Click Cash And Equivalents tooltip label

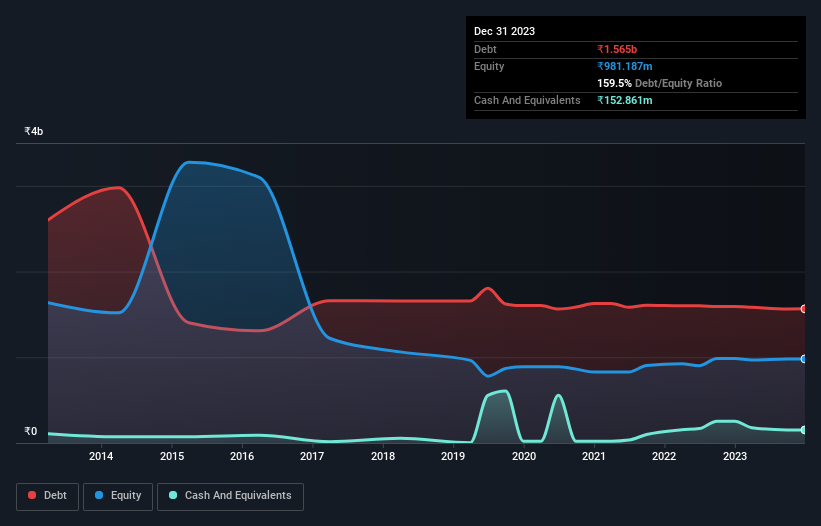(x=527, y=100)
